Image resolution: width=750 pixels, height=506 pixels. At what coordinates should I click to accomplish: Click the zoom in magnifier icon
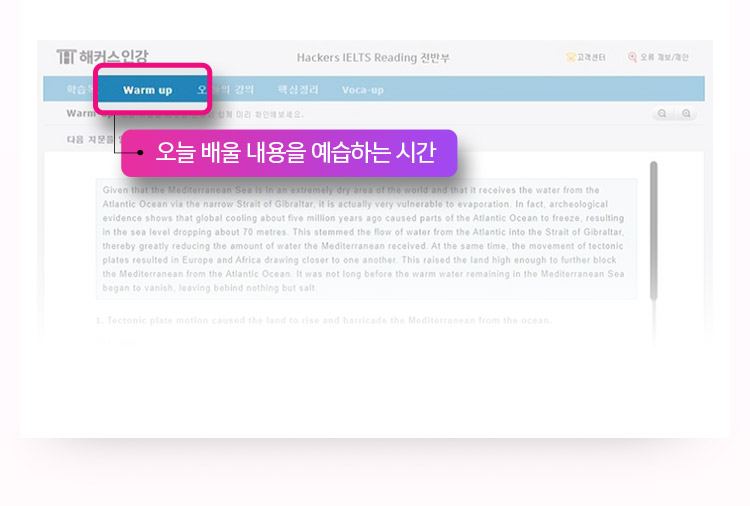click(x=686, y=113)
